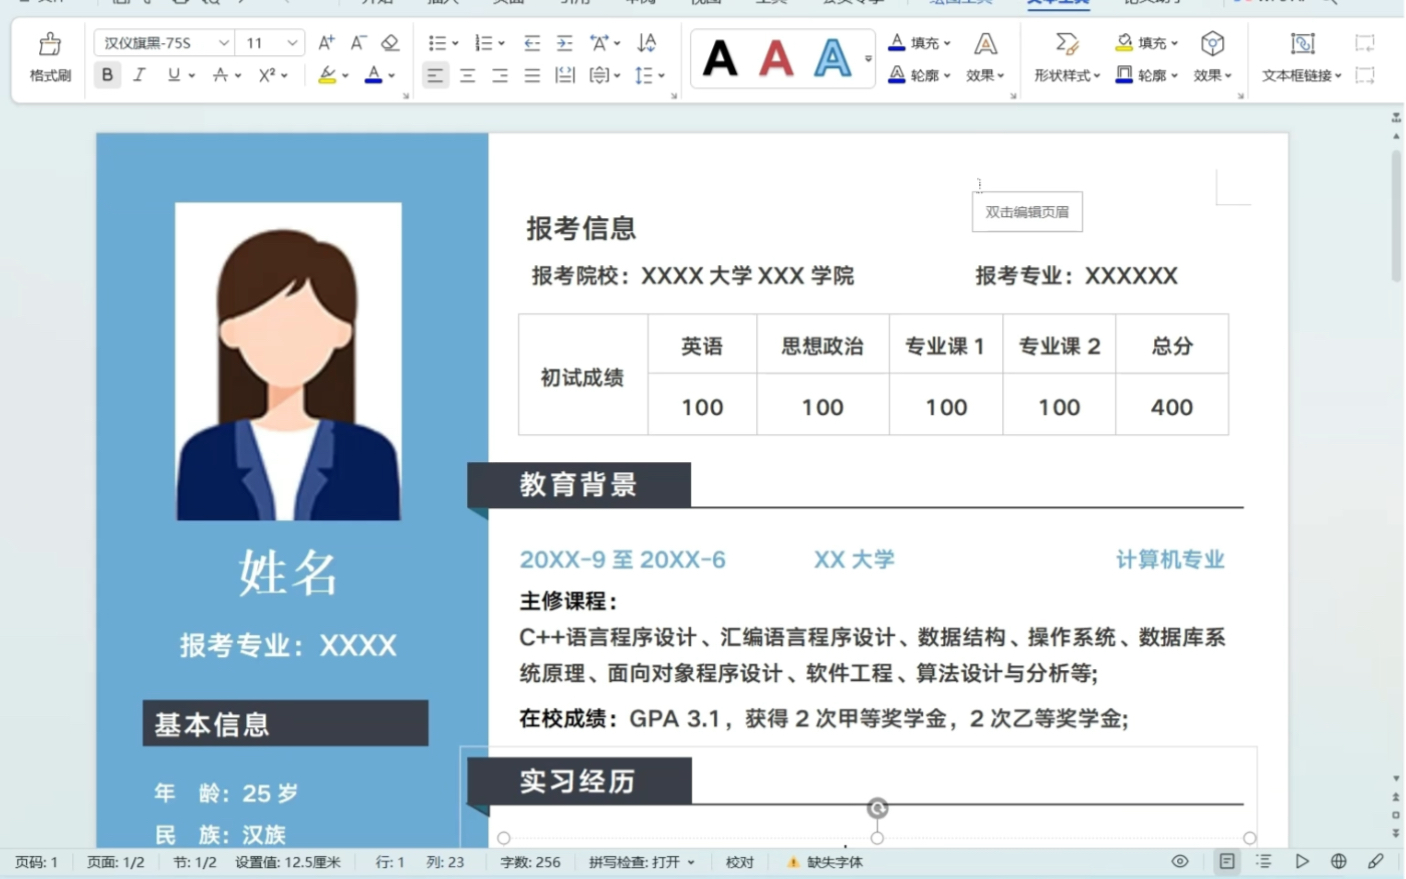Apply the yellow highlight color

pos(327,75)
